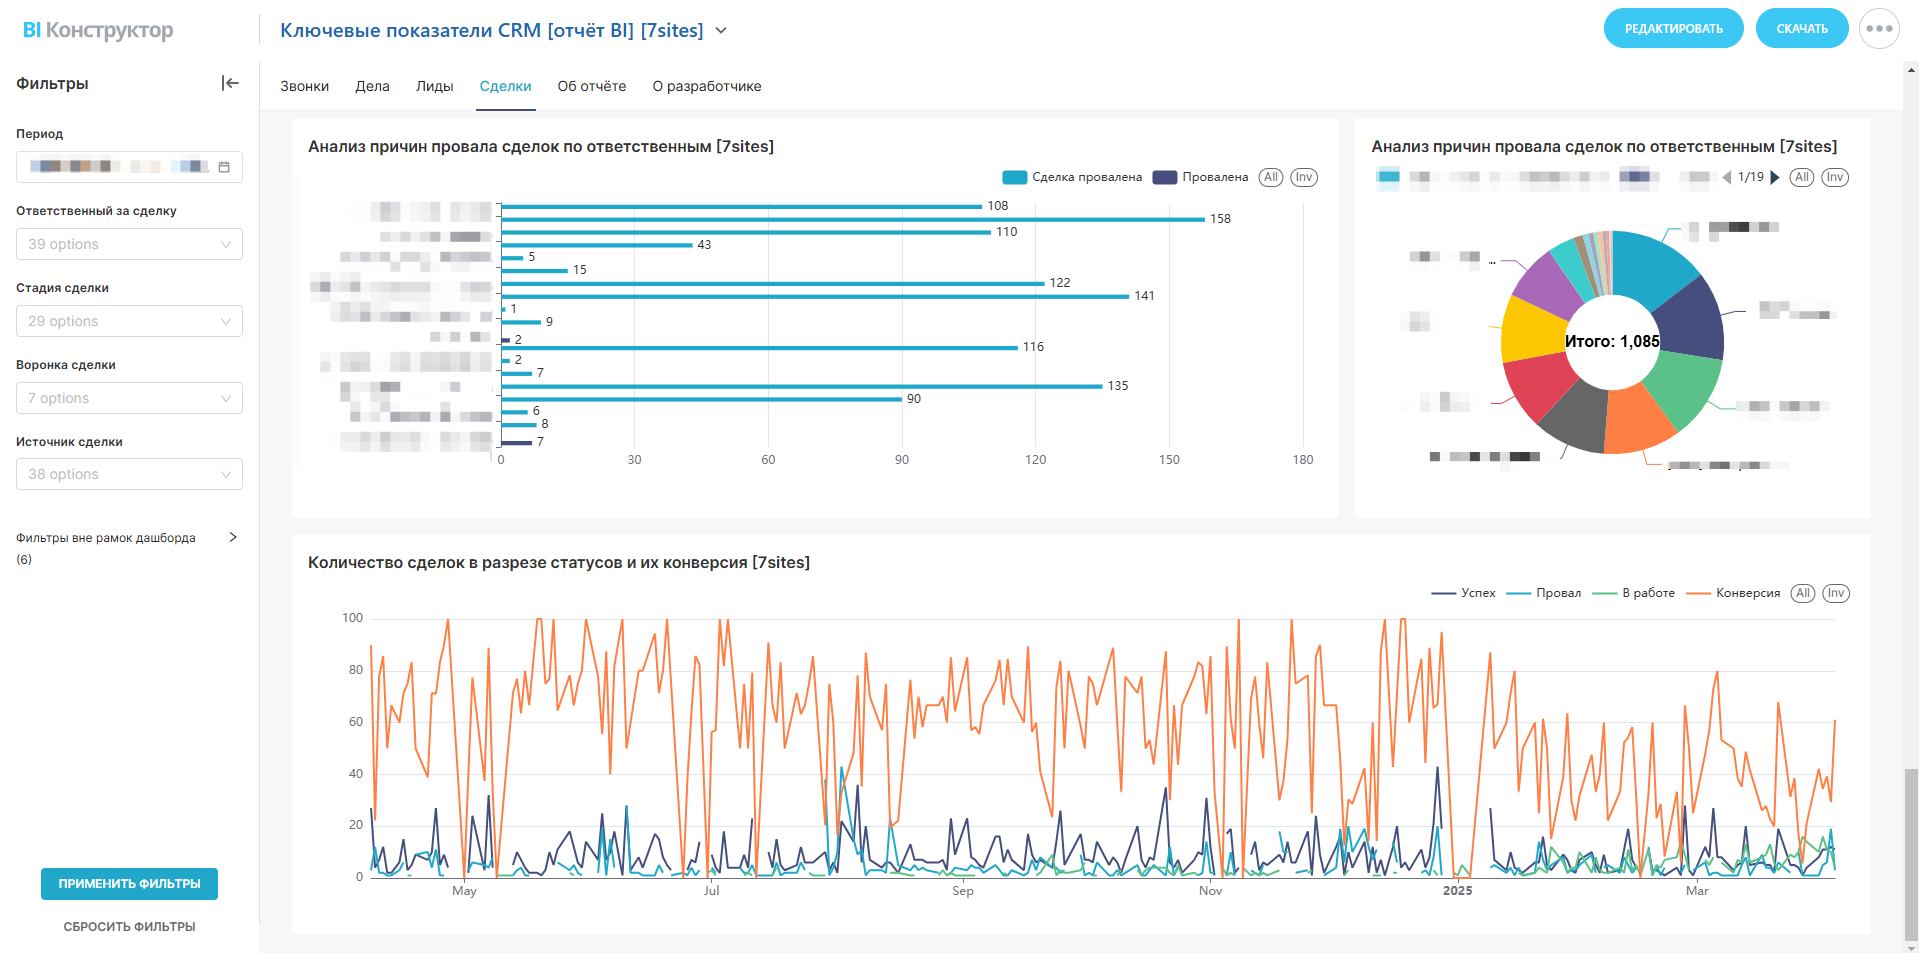Expand Фильтры вне рамок дашборда section
This screenshot has width=1919, height=953.
click(232, 538)
